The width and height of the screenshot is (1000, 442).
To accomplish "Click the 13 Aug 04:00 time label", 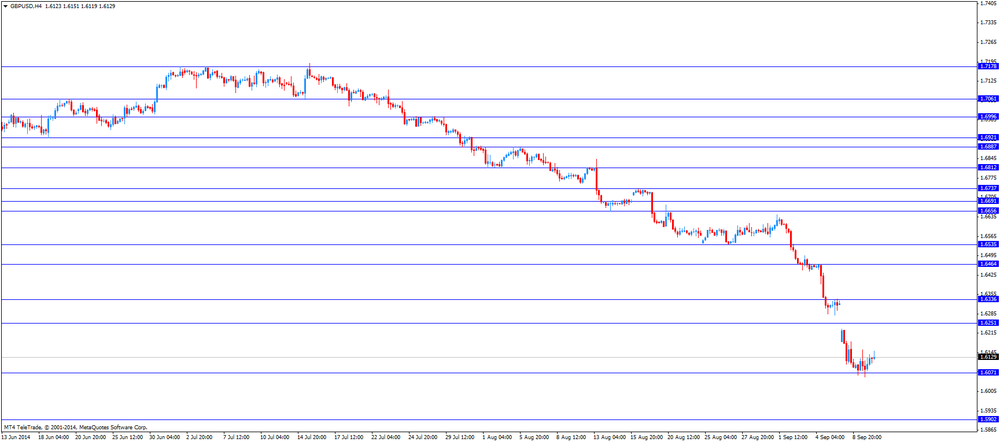I will [608, 438].
